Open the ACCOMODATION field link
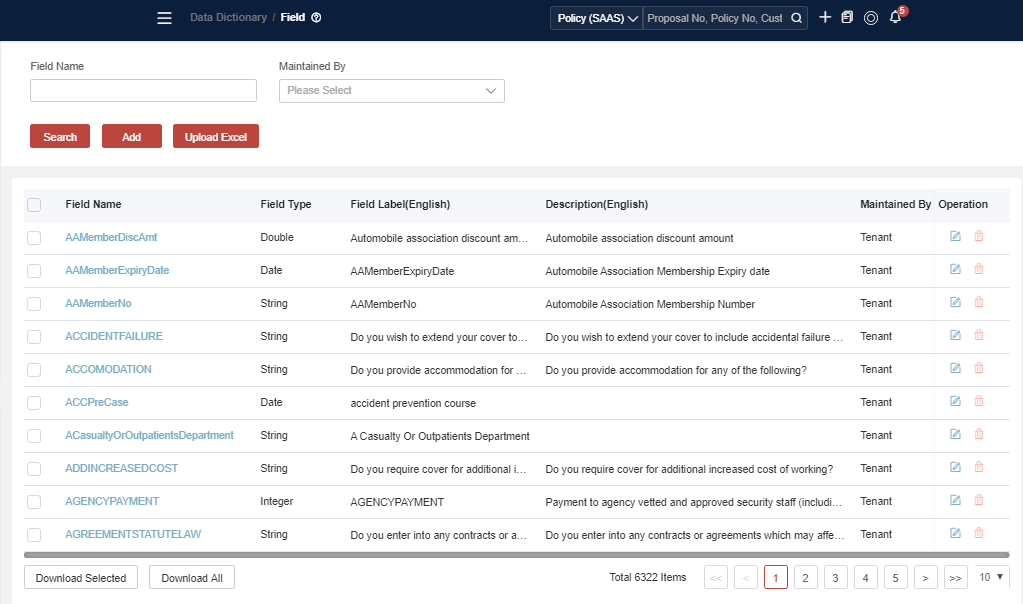The width and height of the screenshot is (1023, 604). pyautogui.click(x=108, y=370)
